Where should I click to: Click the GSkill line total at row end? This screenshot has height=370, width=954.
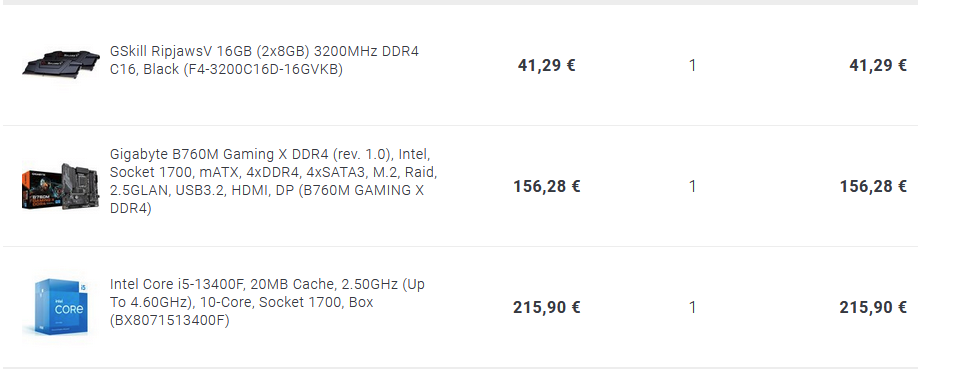pos(878,65)
